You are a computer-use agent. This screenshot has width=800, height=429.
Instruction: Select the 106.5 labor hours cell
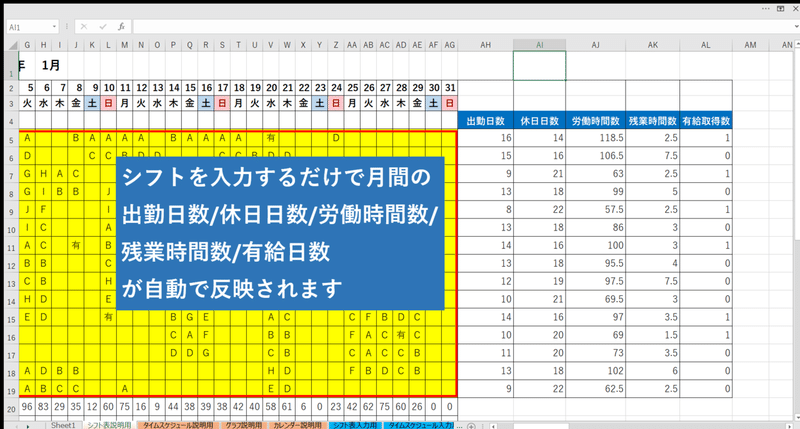point(595,156)
